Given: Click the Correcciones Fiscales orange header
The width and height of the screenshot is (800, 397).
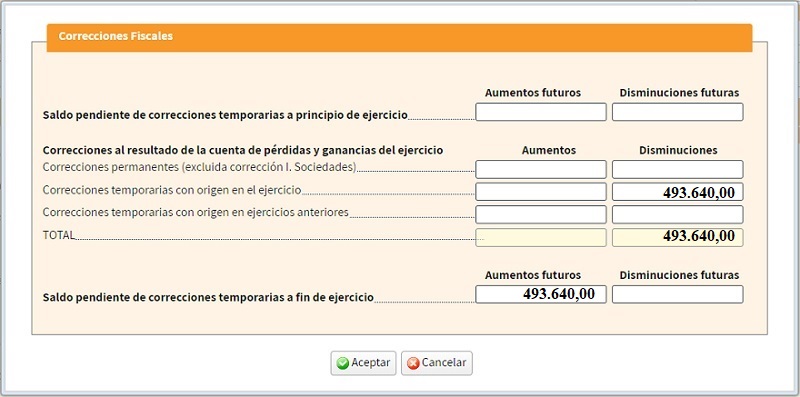Looking at the screenshot, I should pos(399,37).
